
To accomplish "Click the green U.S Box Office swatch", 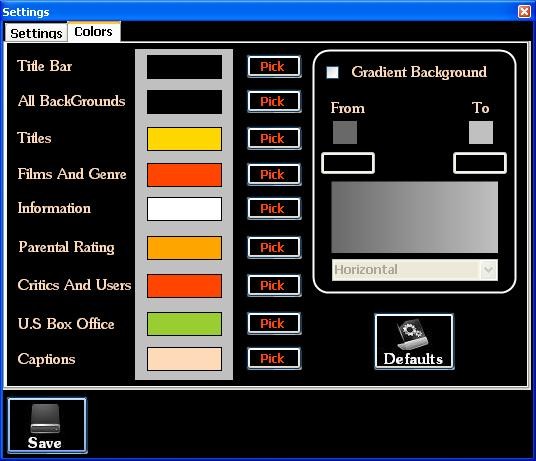I will (184, 324).
